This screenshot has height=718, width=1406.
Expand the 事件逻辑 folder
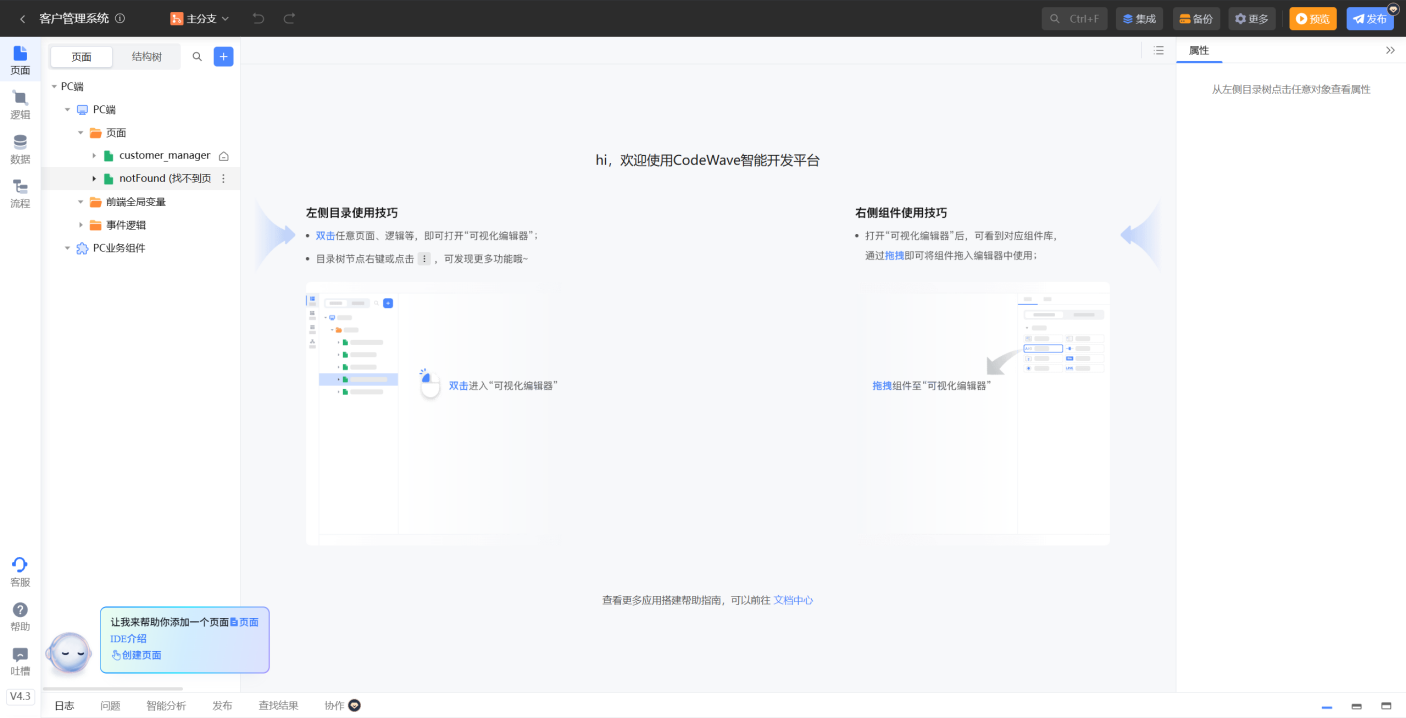(81, 224)
